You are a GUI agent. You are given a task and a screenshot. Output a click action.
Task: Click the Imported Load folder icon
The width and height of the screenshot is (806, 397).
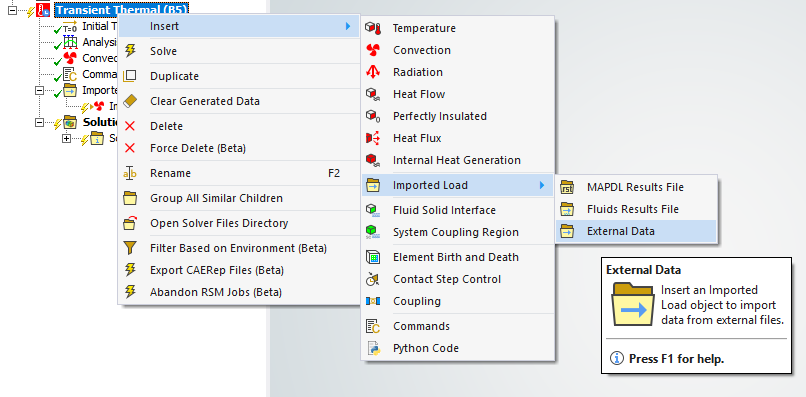[373, 185]
